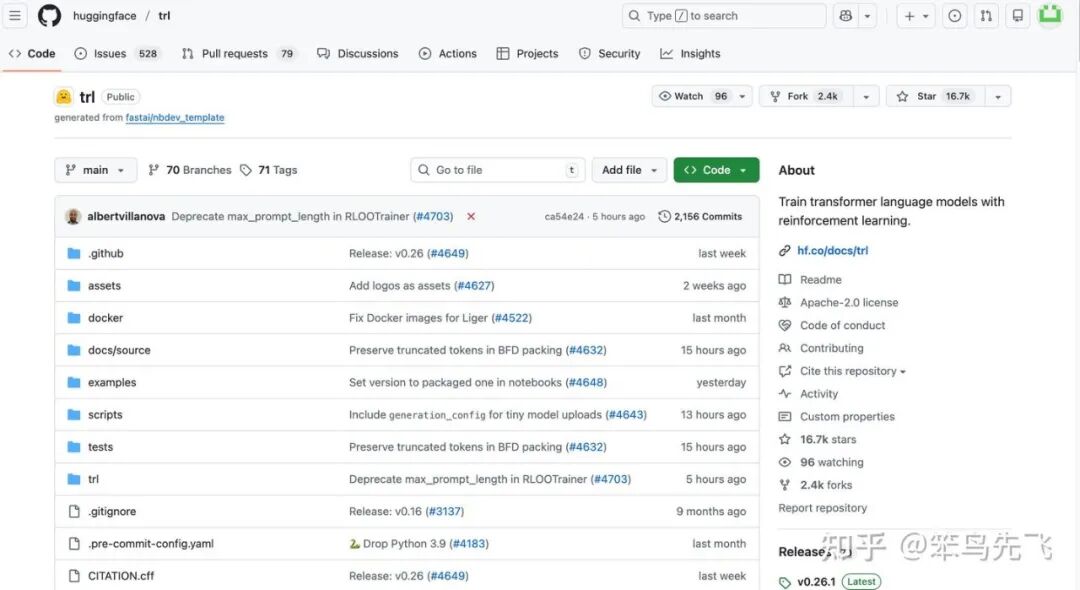Expand Cite this repository menu
Viewport: 1080px width, 590px height.
tap(852, 371)
